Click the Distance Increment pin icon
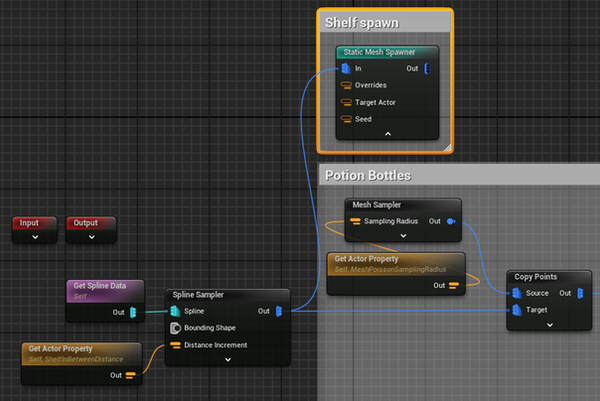 pos(175,345)
